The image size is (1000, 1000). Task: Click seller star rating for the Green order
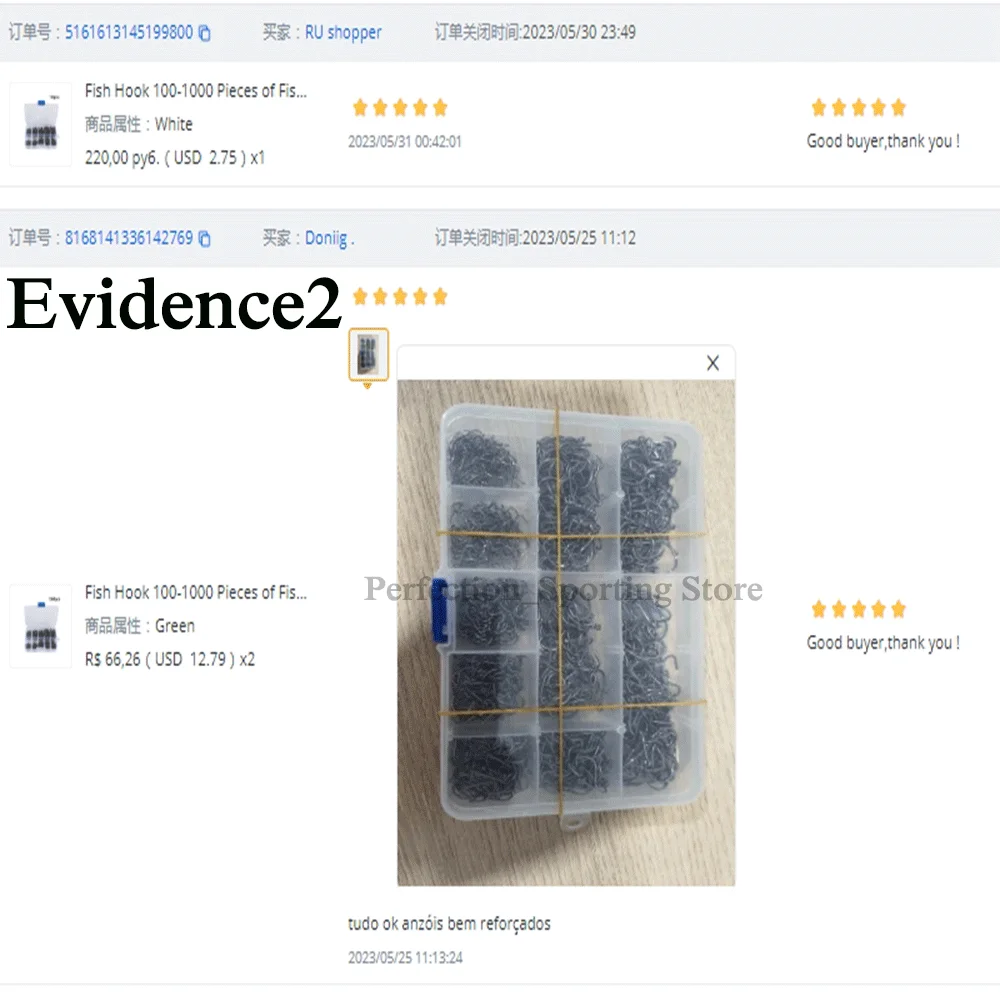pyautogui.click(x=858, y=610)
